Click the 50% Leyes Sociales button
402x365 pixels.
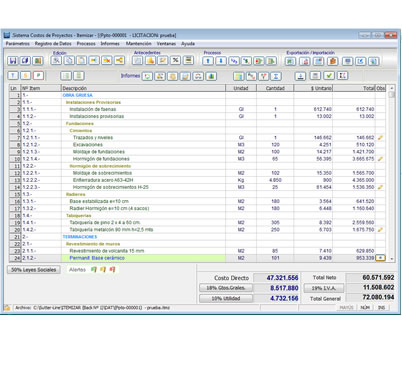34,270
